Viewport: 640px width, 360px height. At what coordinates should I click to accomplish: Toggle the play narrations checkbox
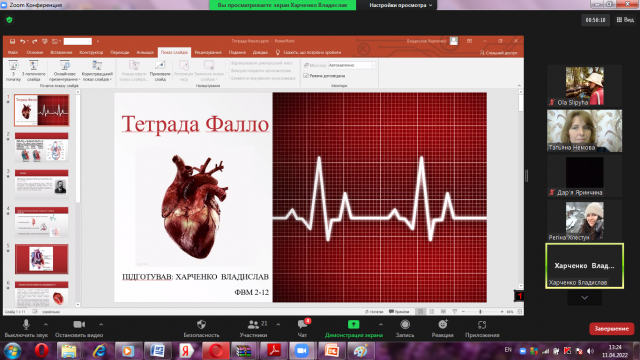coord(228,63)
